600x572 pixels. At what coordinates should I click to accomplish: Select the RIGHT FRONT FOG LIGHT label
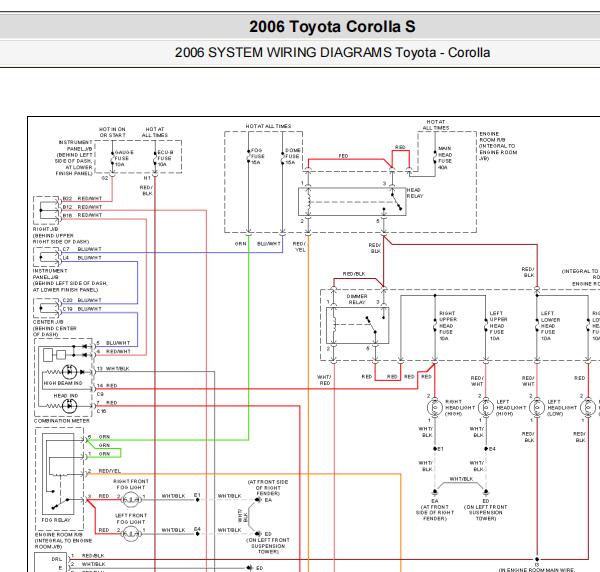point(131,484)
